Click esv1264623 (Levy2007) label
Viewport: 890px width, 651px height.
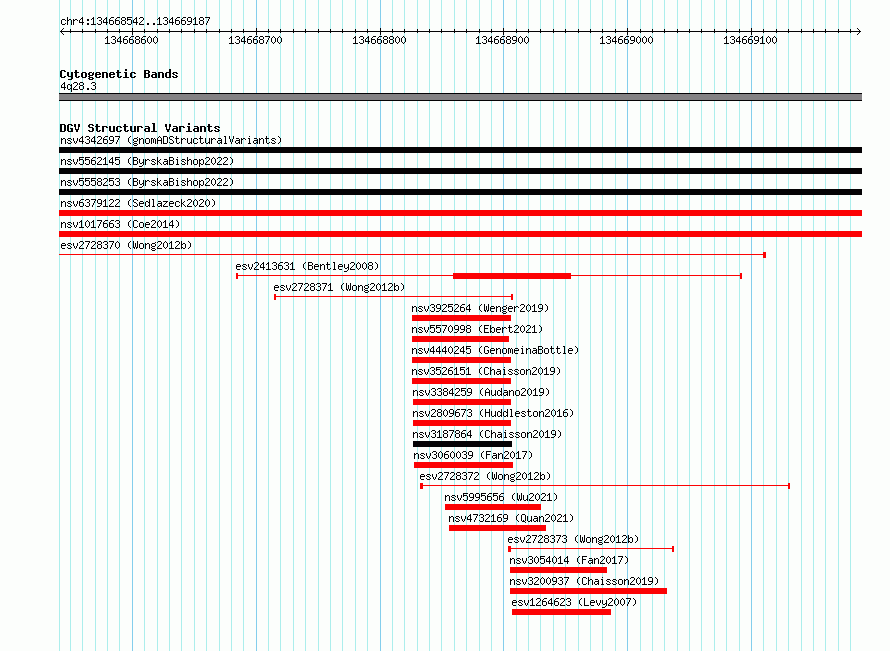[x=574, y=602]
